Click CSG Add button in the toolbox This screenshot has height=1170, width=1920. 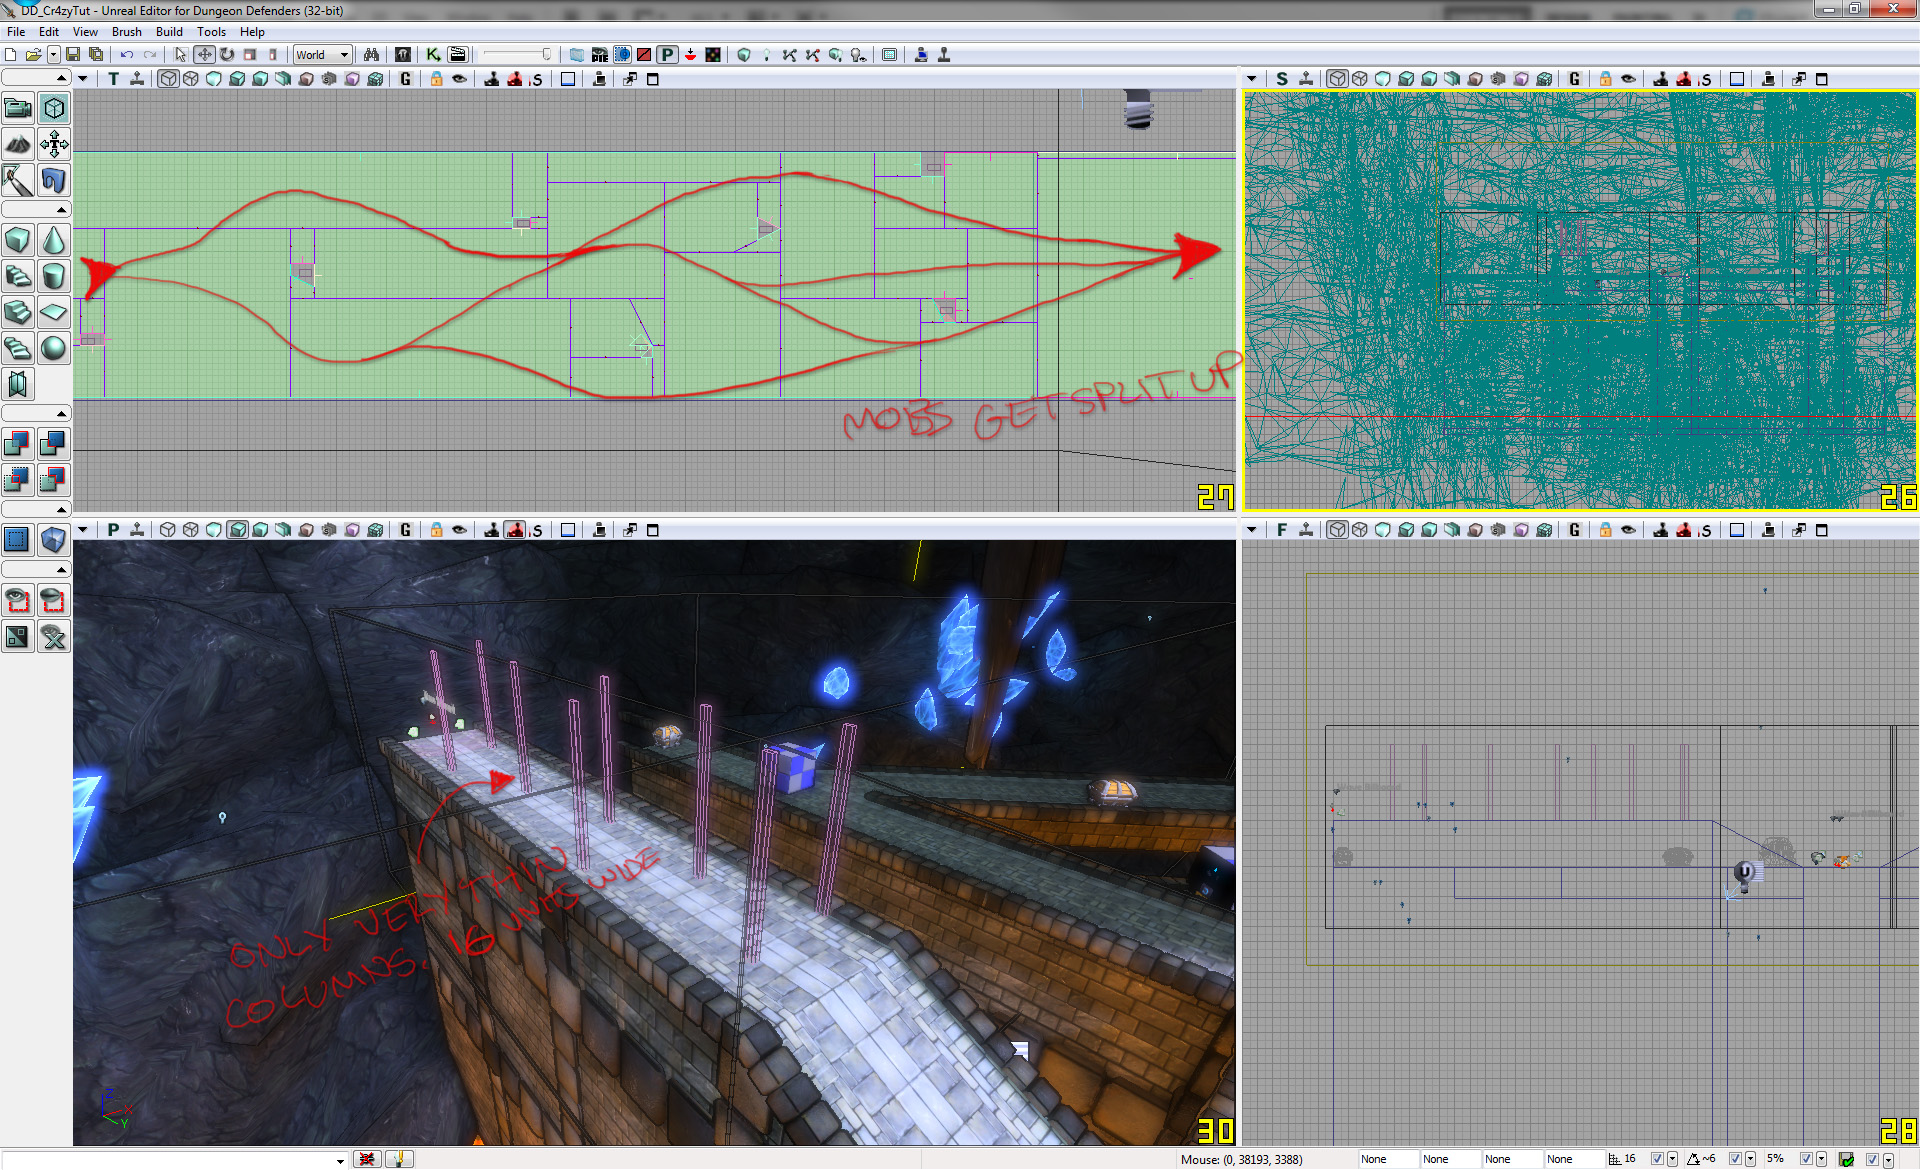[x=18, y=443]
